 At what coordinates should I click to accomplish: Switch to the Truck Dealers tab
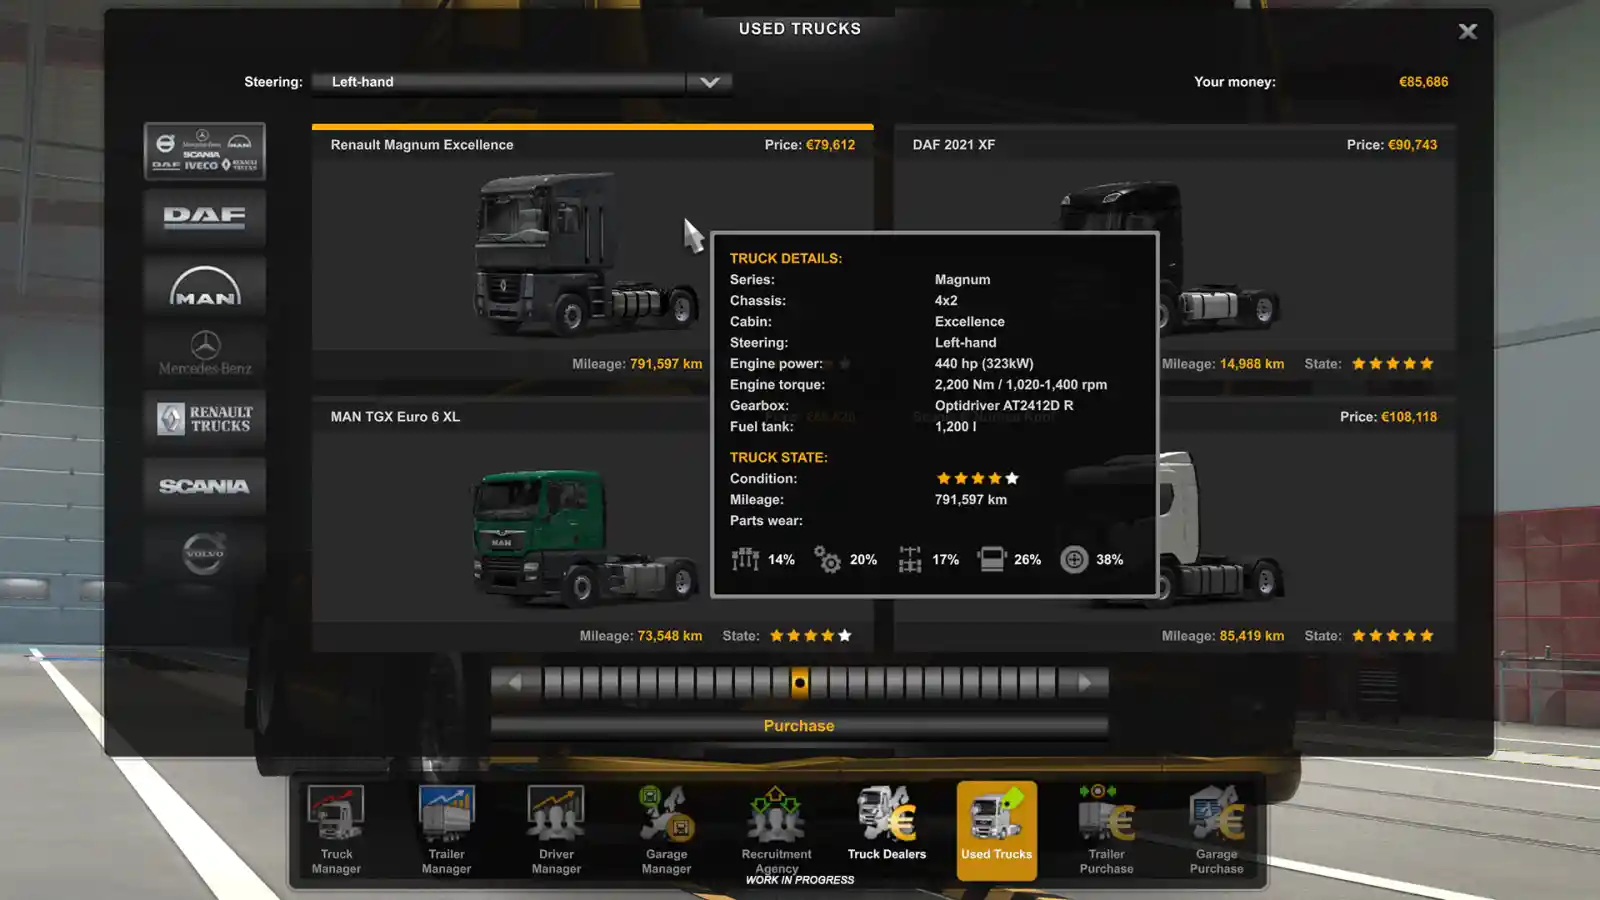coord(886,827)
